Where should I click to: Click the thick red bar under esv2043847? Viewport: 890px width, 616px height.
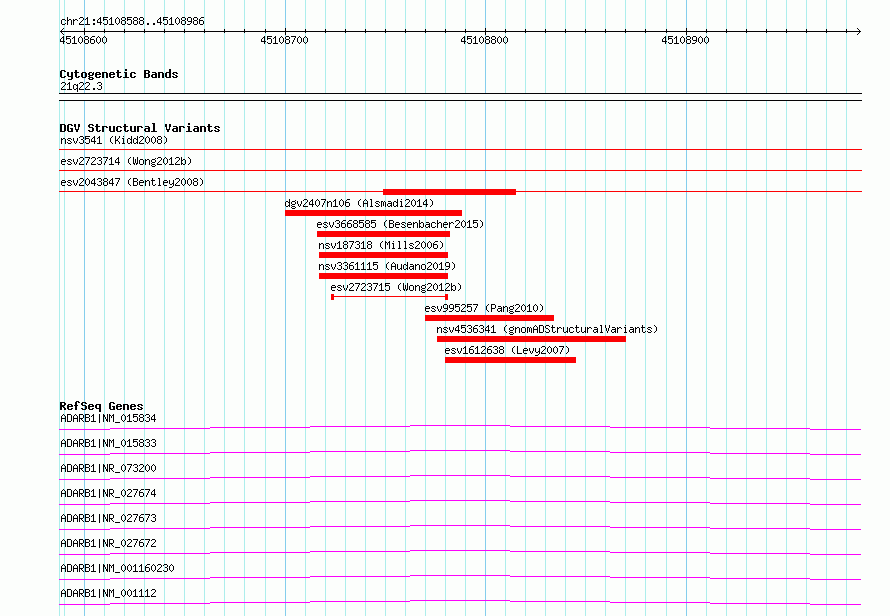450,192
